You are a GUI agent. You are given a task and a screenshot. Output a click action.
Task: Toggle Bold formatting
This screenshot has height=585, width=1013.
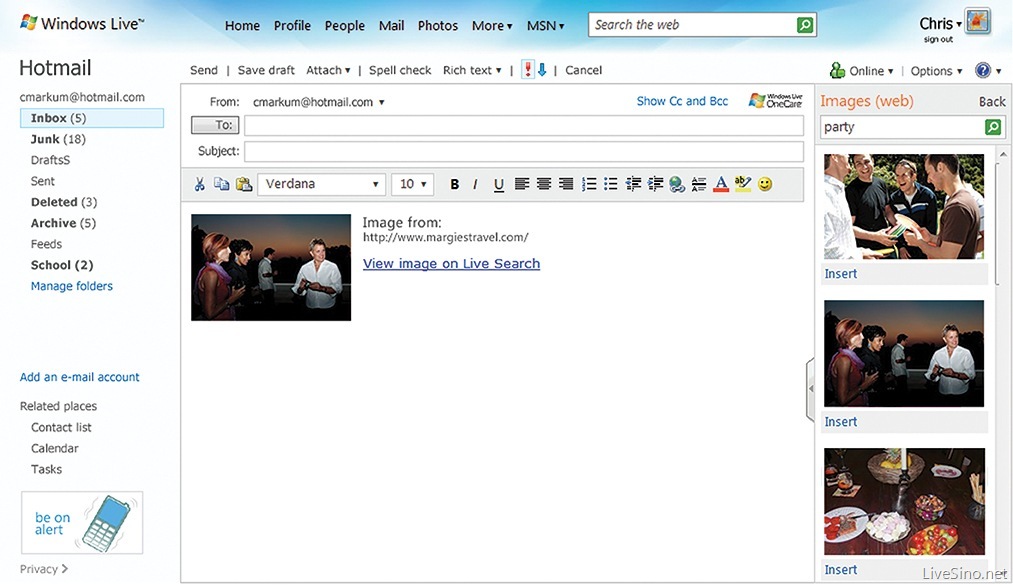455,184
